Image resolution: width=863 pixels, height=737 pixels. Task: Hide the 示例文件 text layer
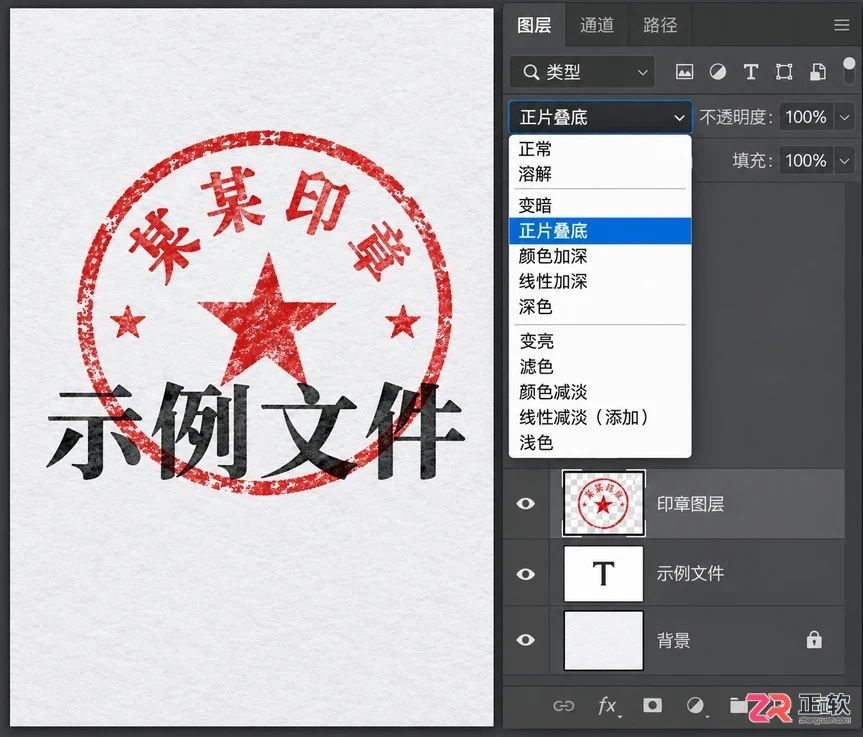(x=526, y=574)
